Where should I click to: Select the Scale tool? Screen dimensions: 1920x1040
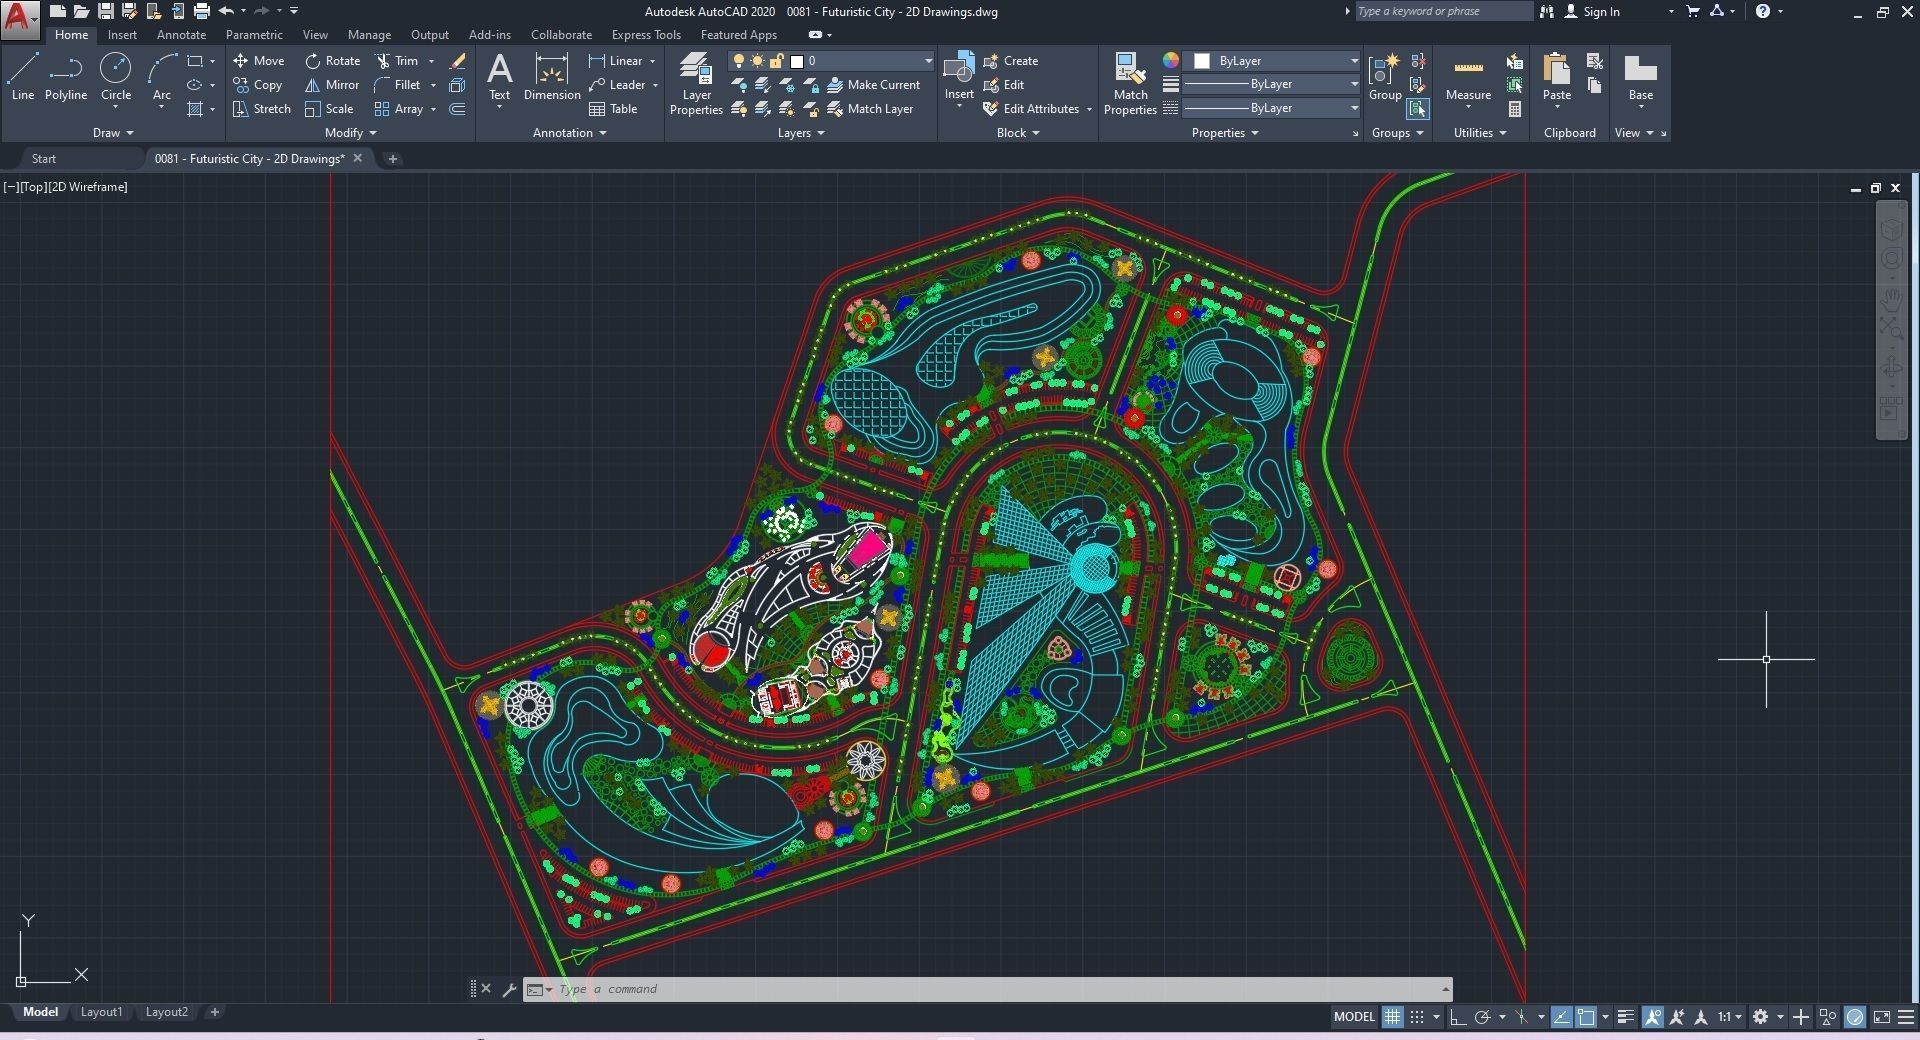pos(329,109)
